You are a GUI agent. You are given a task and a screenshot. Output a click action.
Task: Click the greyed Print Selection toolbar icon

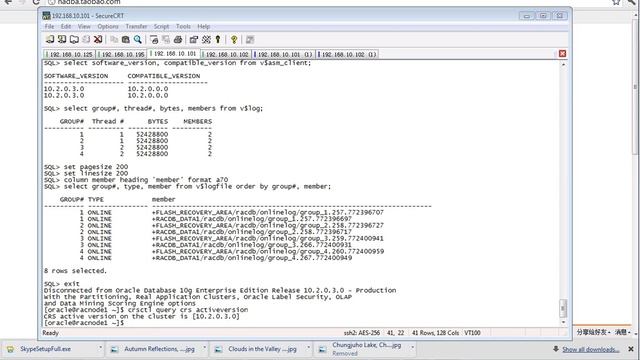tap(166, 39)
